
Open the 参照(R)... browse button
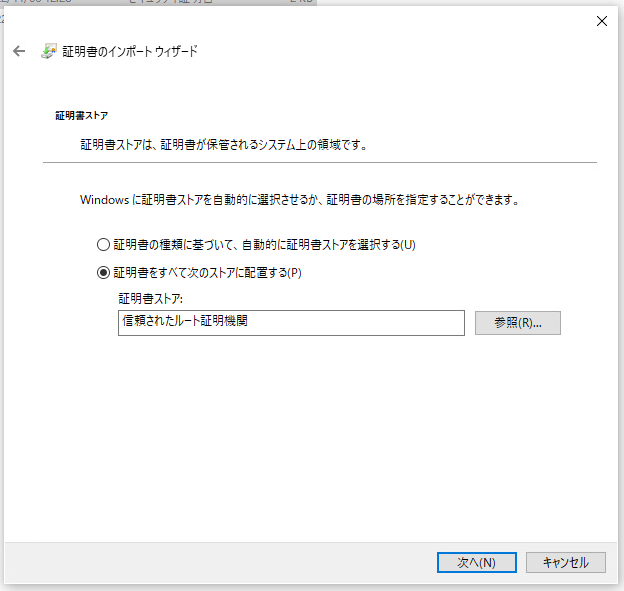coord(518,323)
